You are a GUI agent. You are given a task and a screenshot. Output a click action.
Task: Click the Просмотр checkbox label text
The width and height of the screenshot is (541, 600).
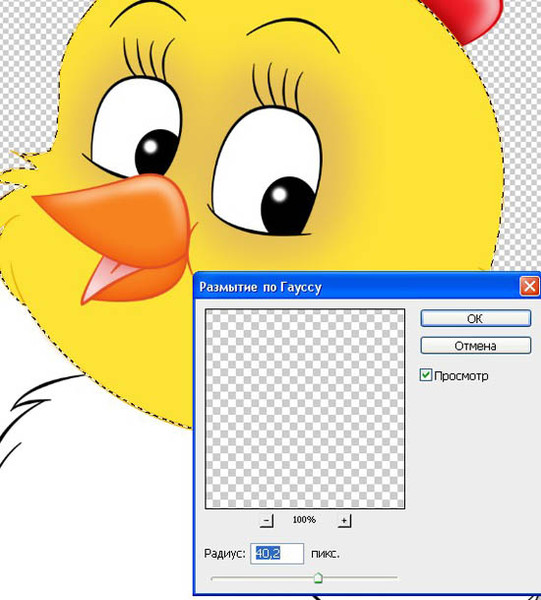coord(461,376)
